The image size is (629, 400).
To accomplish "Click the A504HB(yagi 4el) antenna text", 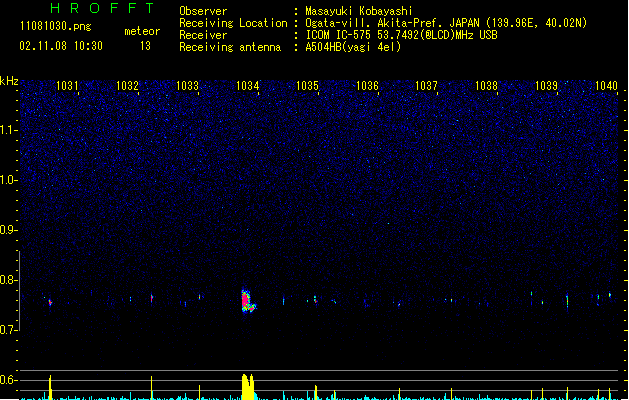I will pyautogui.click(x=353, y=47).
